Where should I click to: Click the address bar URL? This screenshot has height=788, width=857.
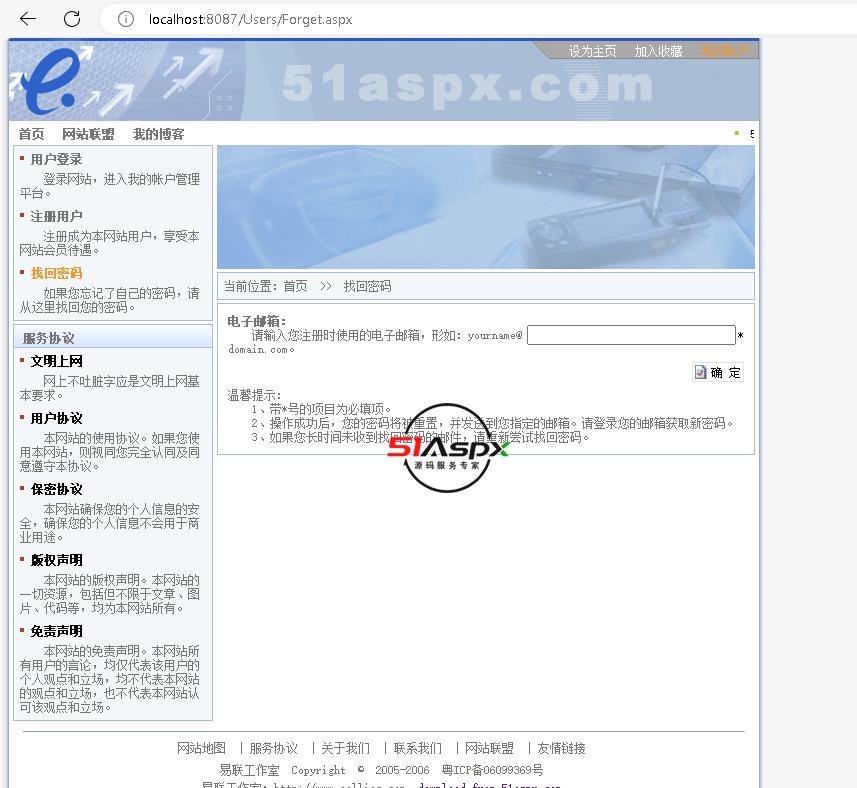(250, 20)
